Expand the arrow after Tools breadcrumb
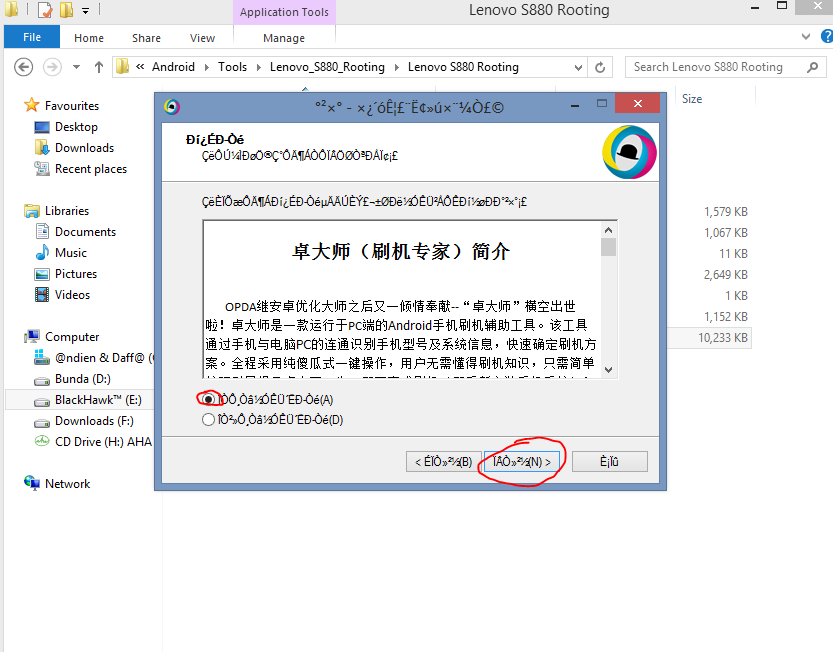Image resolution: width=833 pixels, height=652 pixels. point(259,67)
